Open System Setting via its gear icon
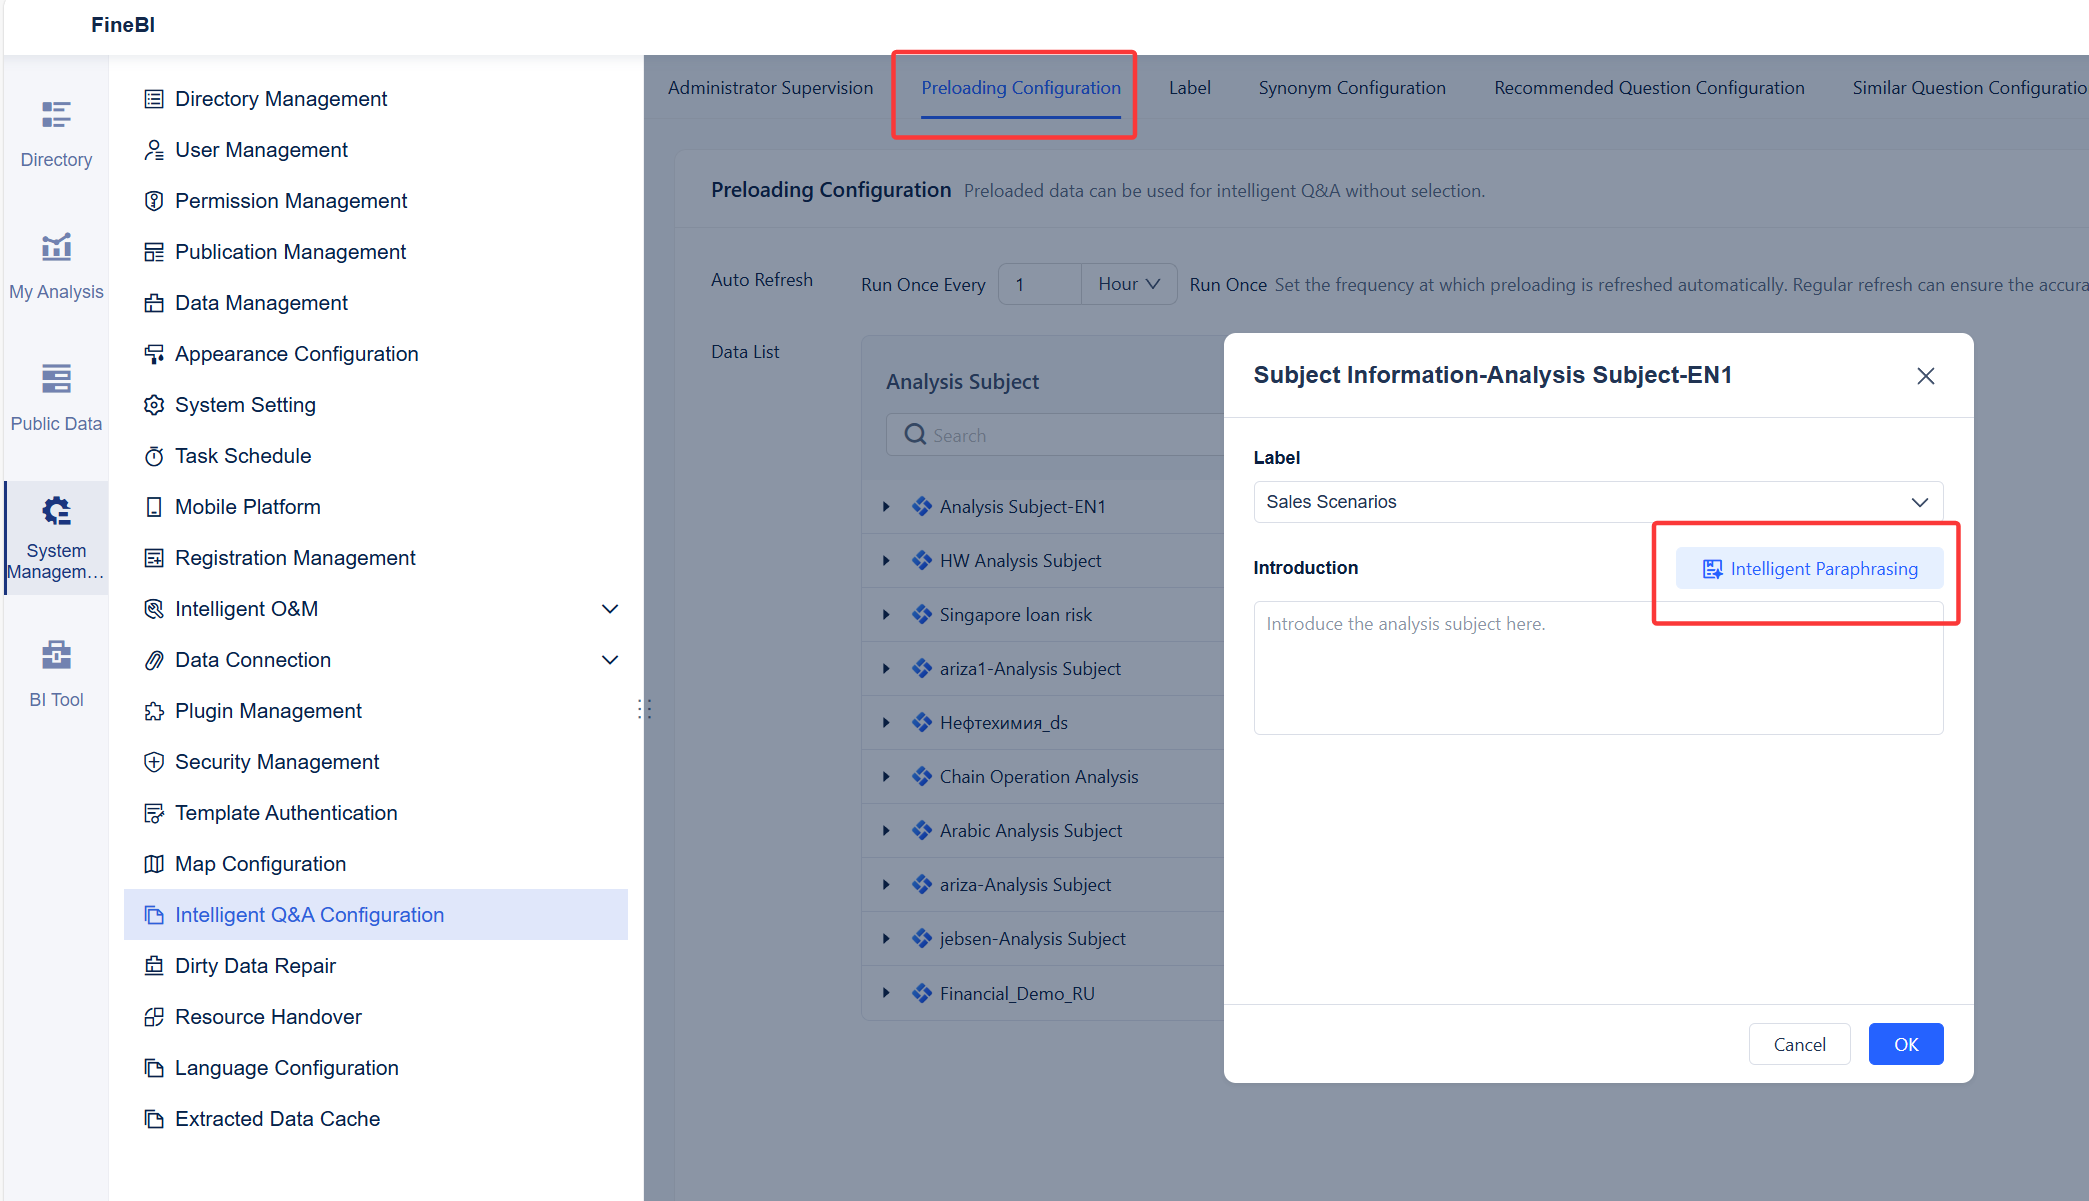This screenshot has width=2089, height=1201. (154, 404)
